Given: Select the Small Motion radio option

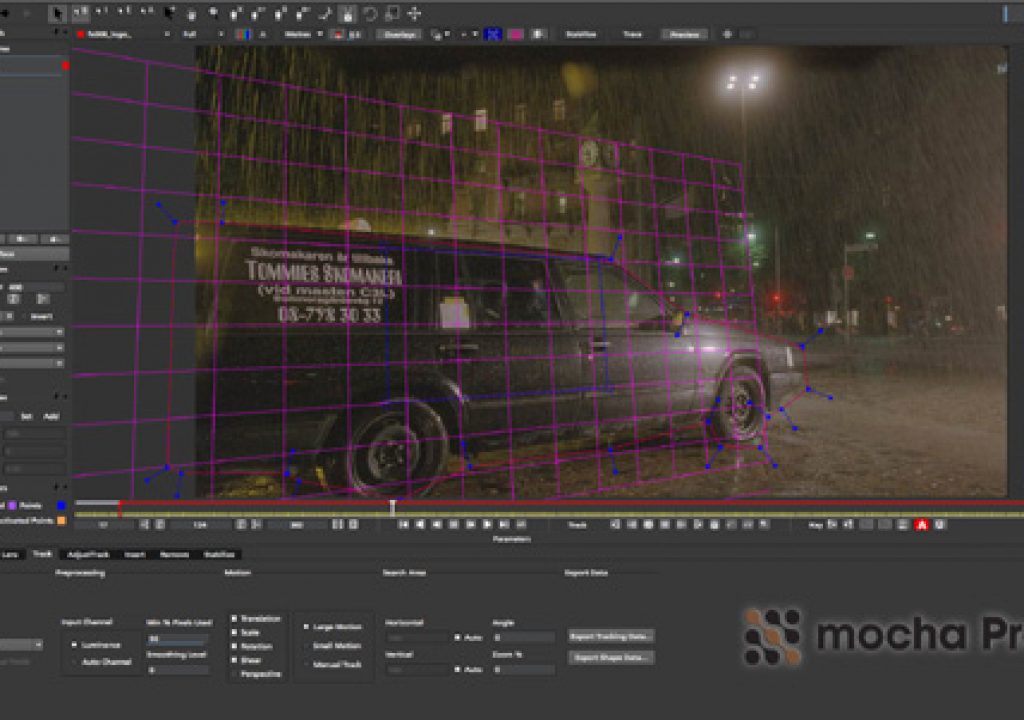Looking at the screenshot, I should pyautogui.click(x=306, y=646).
